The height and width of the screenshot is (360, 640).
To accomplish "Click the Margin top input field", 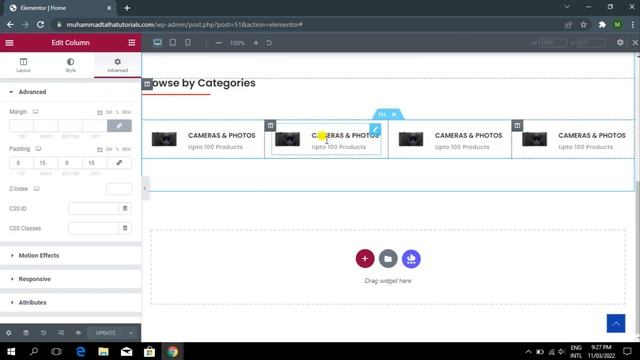I will coord(21,126).
